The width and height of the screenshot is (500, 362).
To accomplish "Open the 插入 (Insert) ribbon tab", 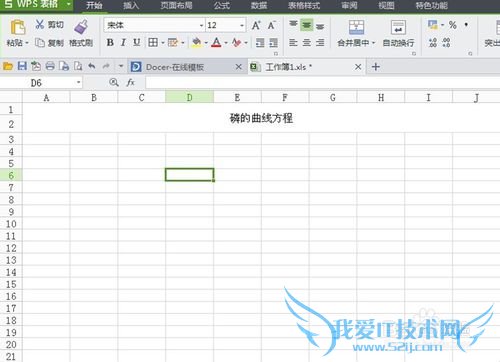I will click(x=131, y=5).
